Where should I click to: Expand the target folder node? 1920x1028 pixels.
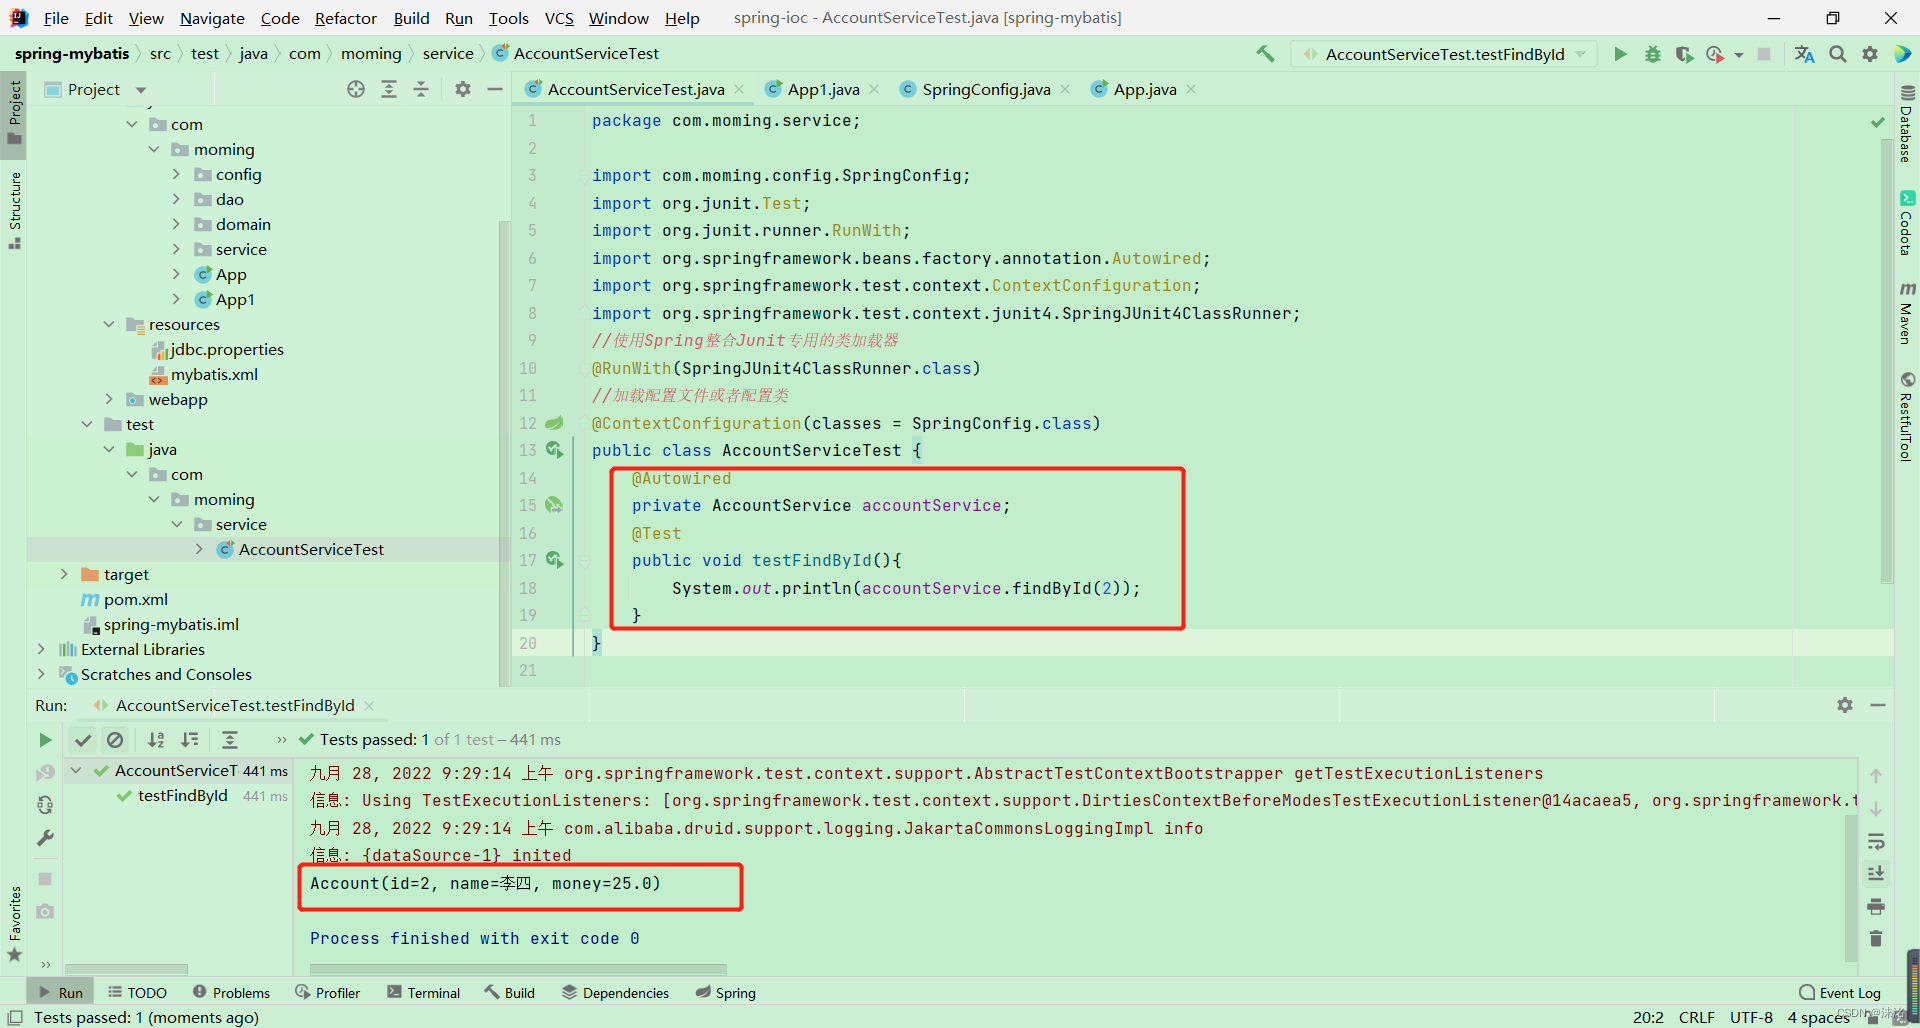click(x=64, y=574)
